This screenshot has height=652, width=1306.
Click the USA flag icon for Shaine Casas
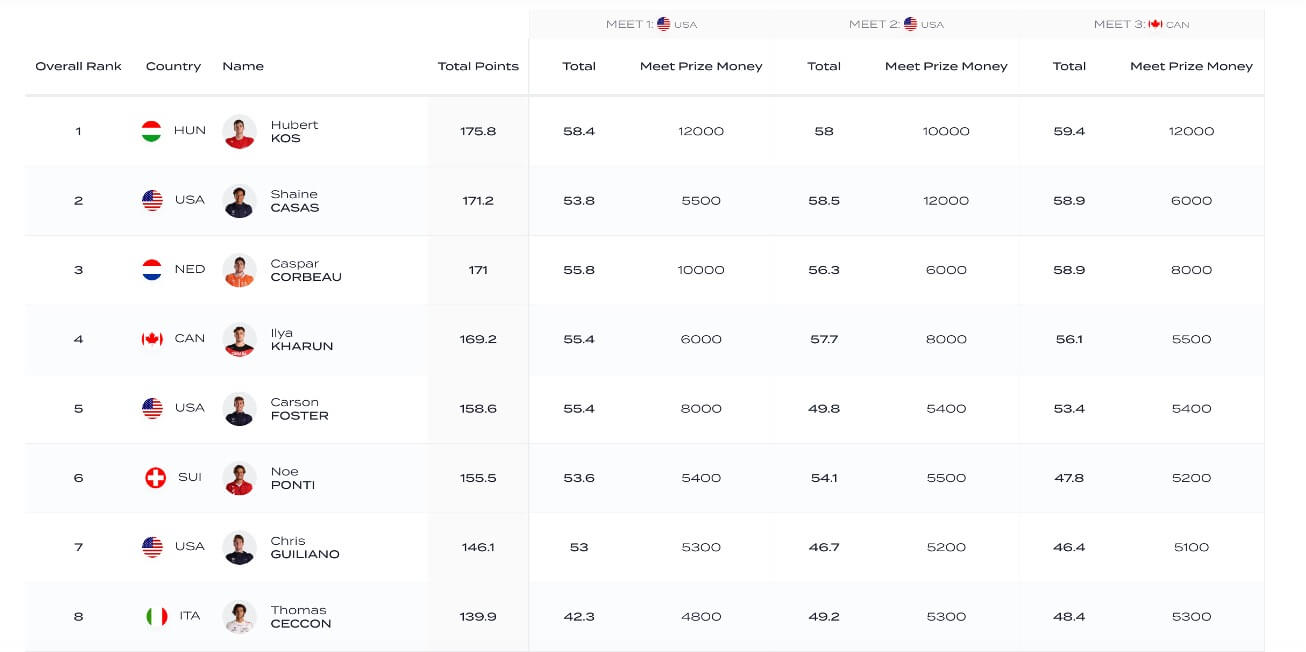(152, 200)
